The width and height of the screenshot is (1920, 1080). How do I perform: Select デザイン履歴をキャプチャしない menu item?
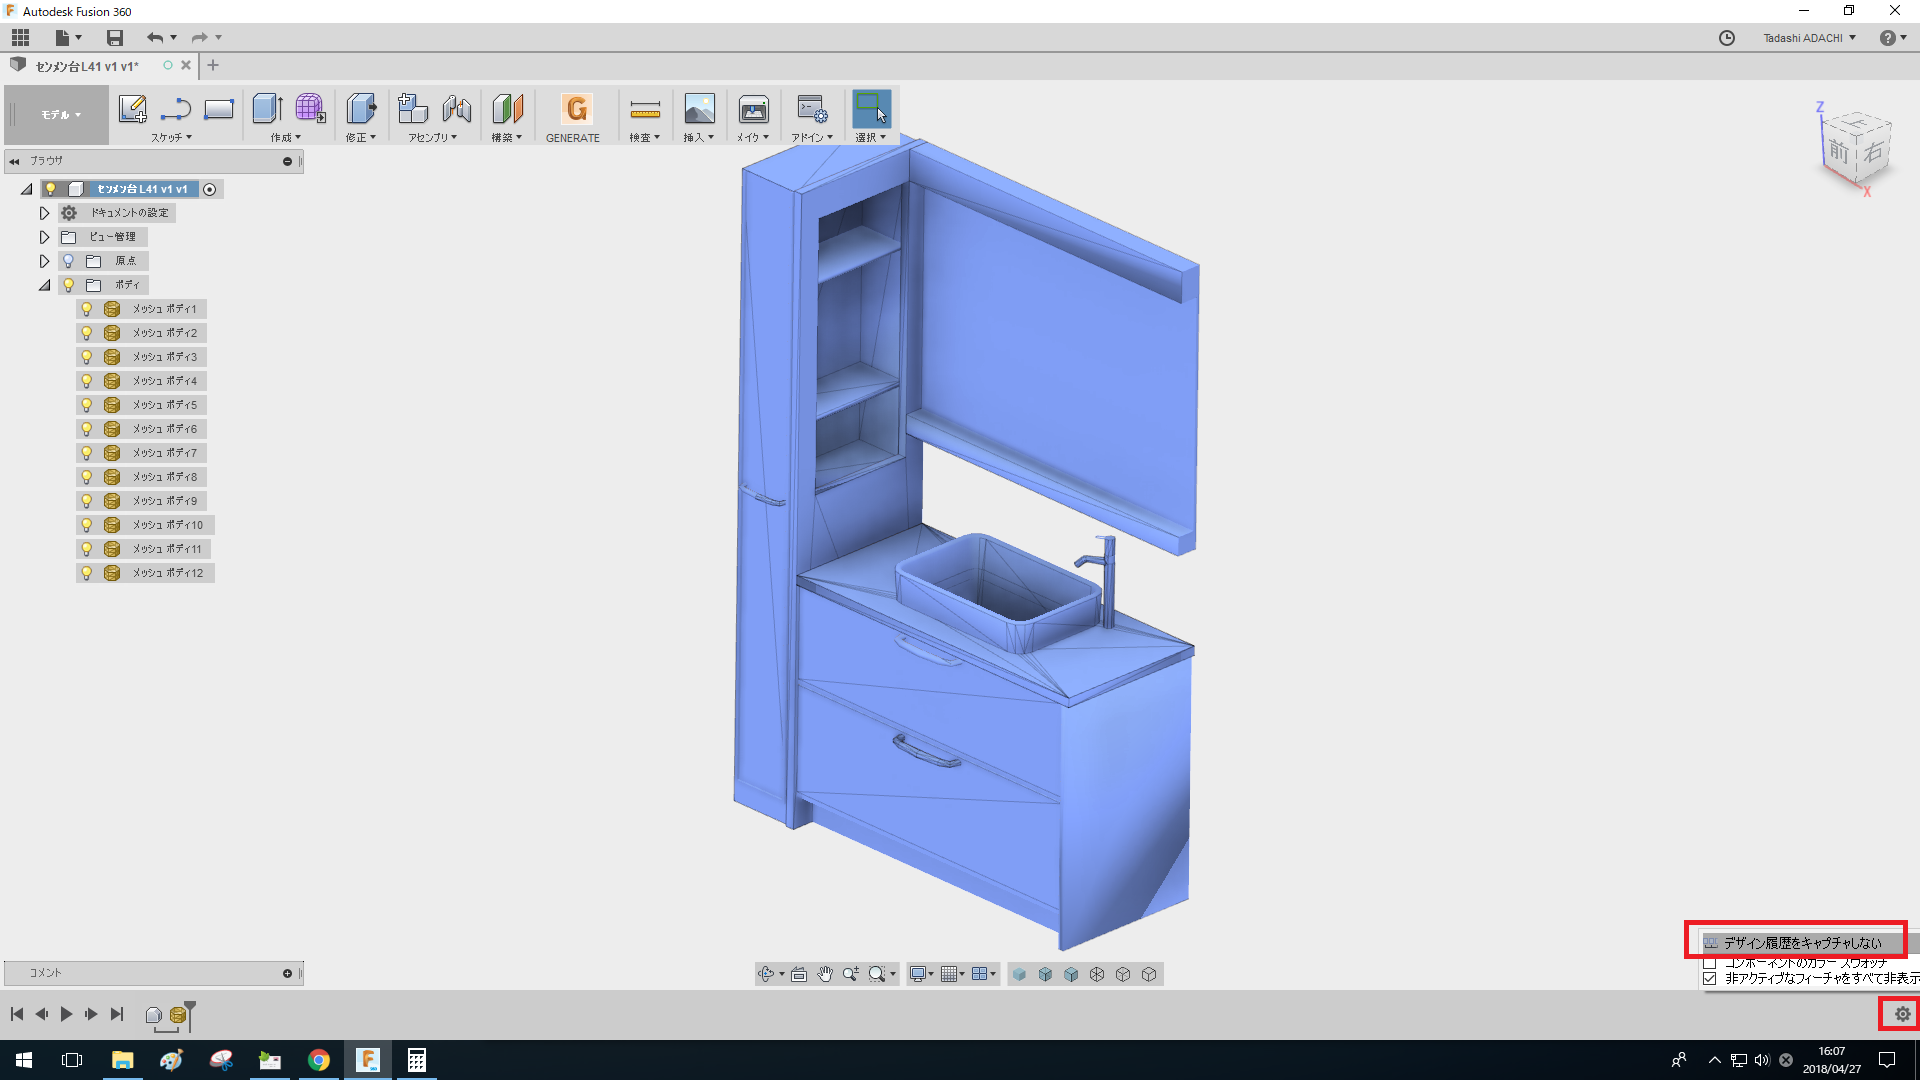1801,943
